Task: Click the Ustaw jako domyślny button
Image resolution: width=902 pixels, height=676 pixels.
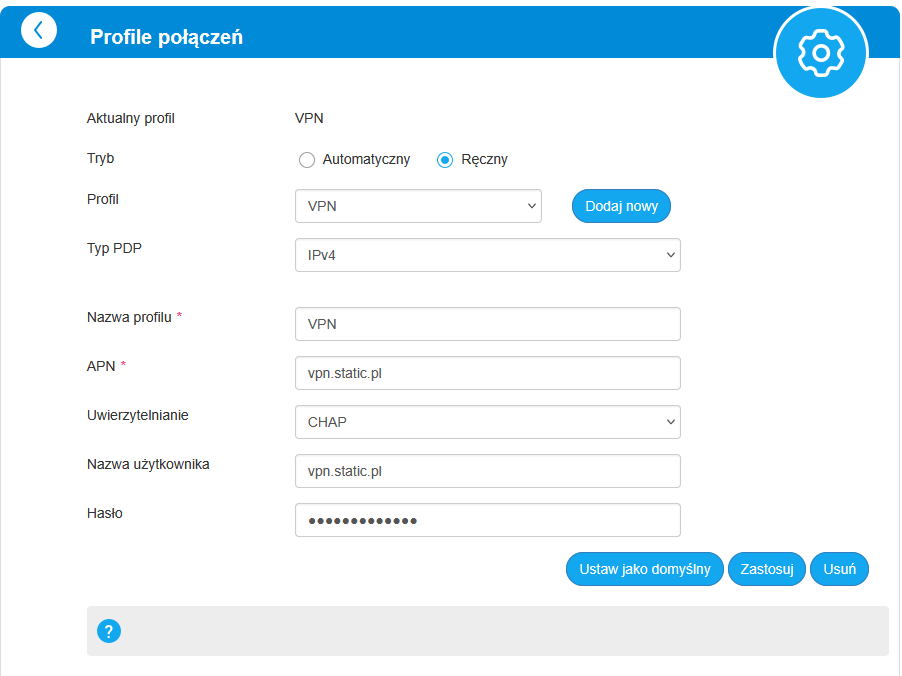Action: point(645,569)
